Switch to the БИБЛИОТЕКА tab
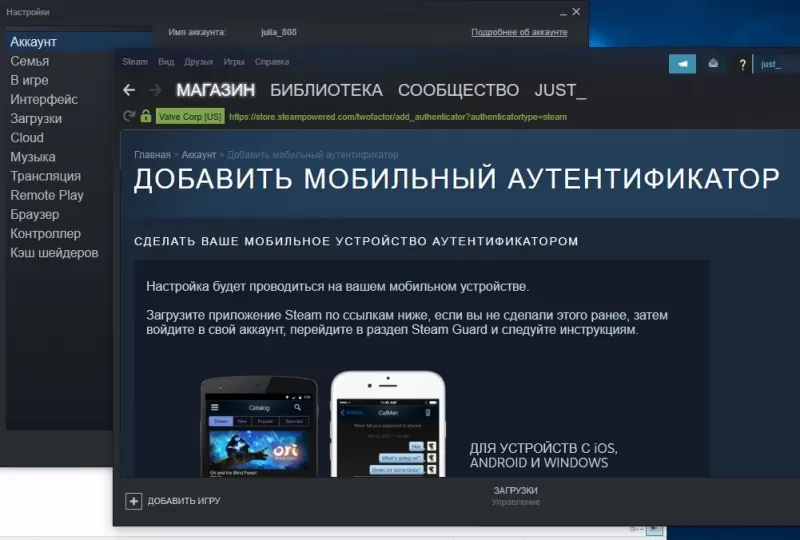 (326, 90)
